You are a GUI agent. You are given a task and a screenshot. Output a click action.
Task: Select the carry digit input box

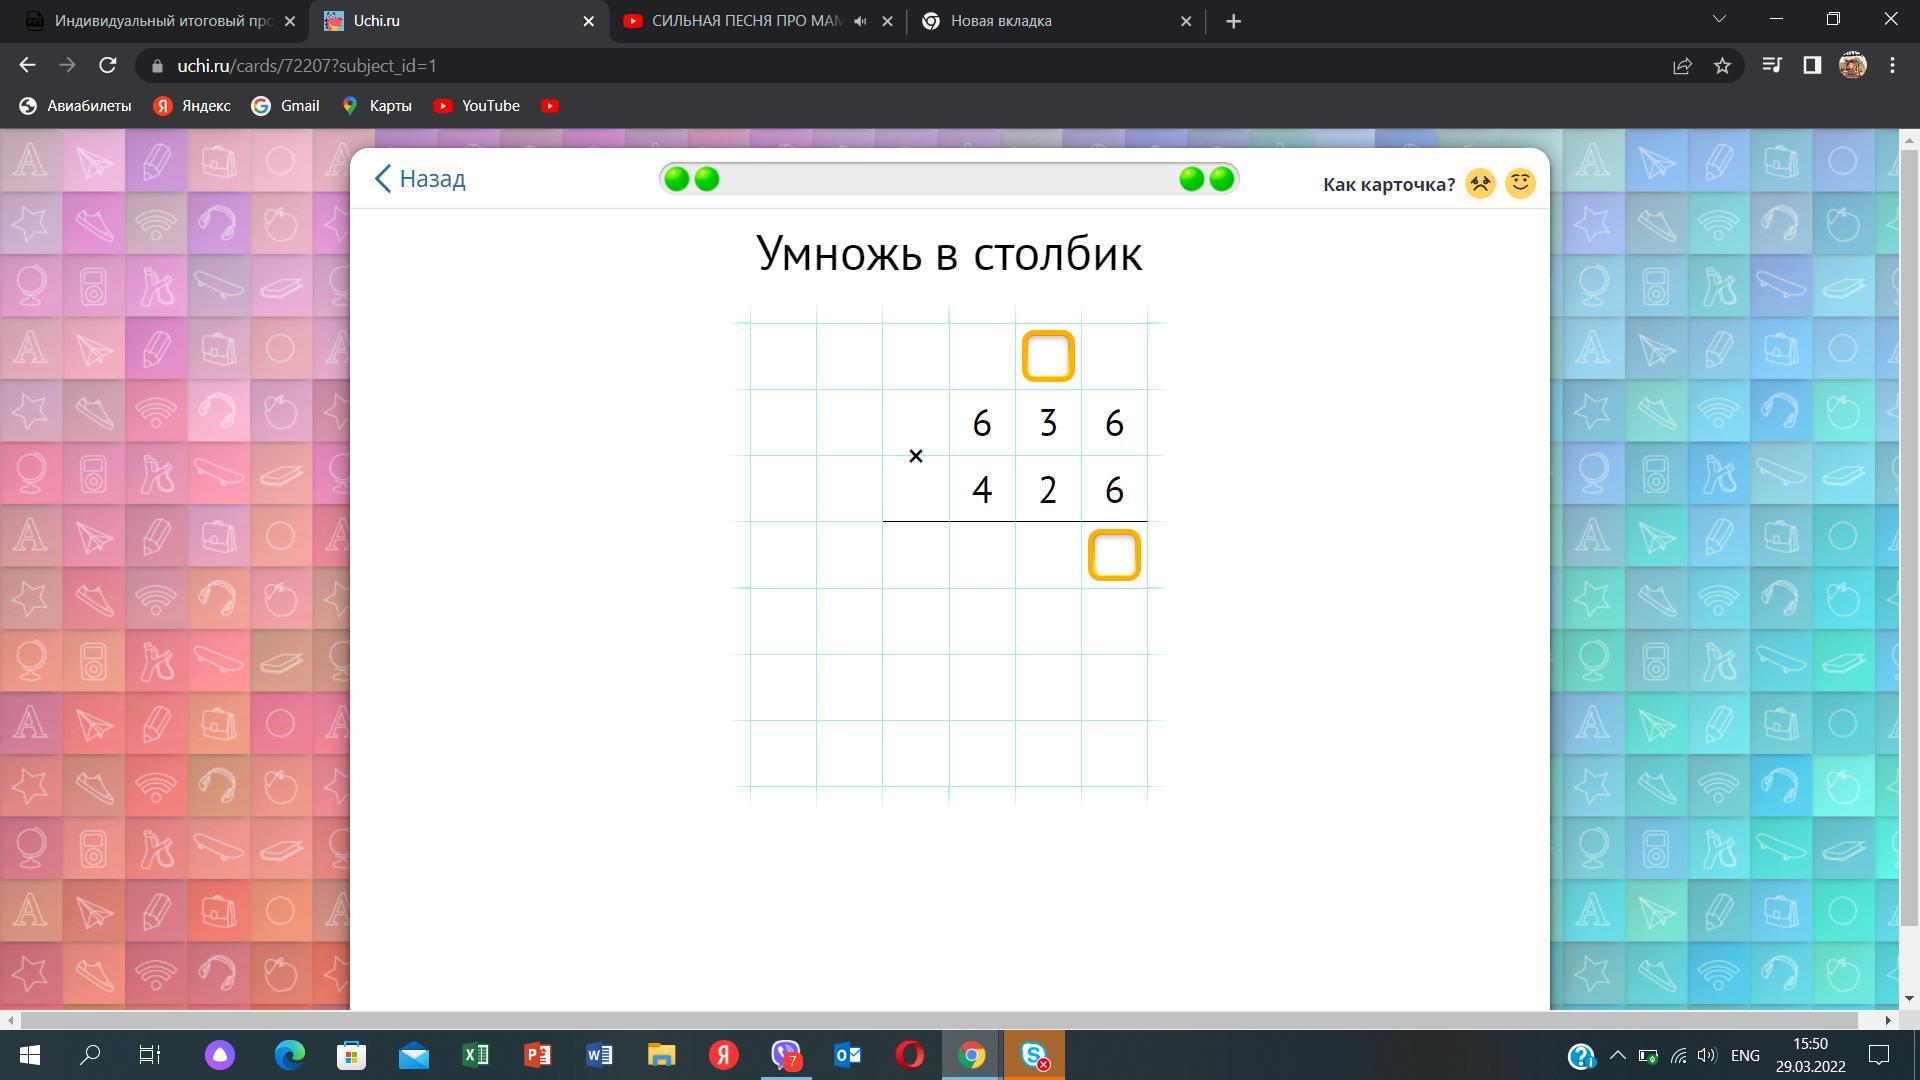pos(1048,356)
